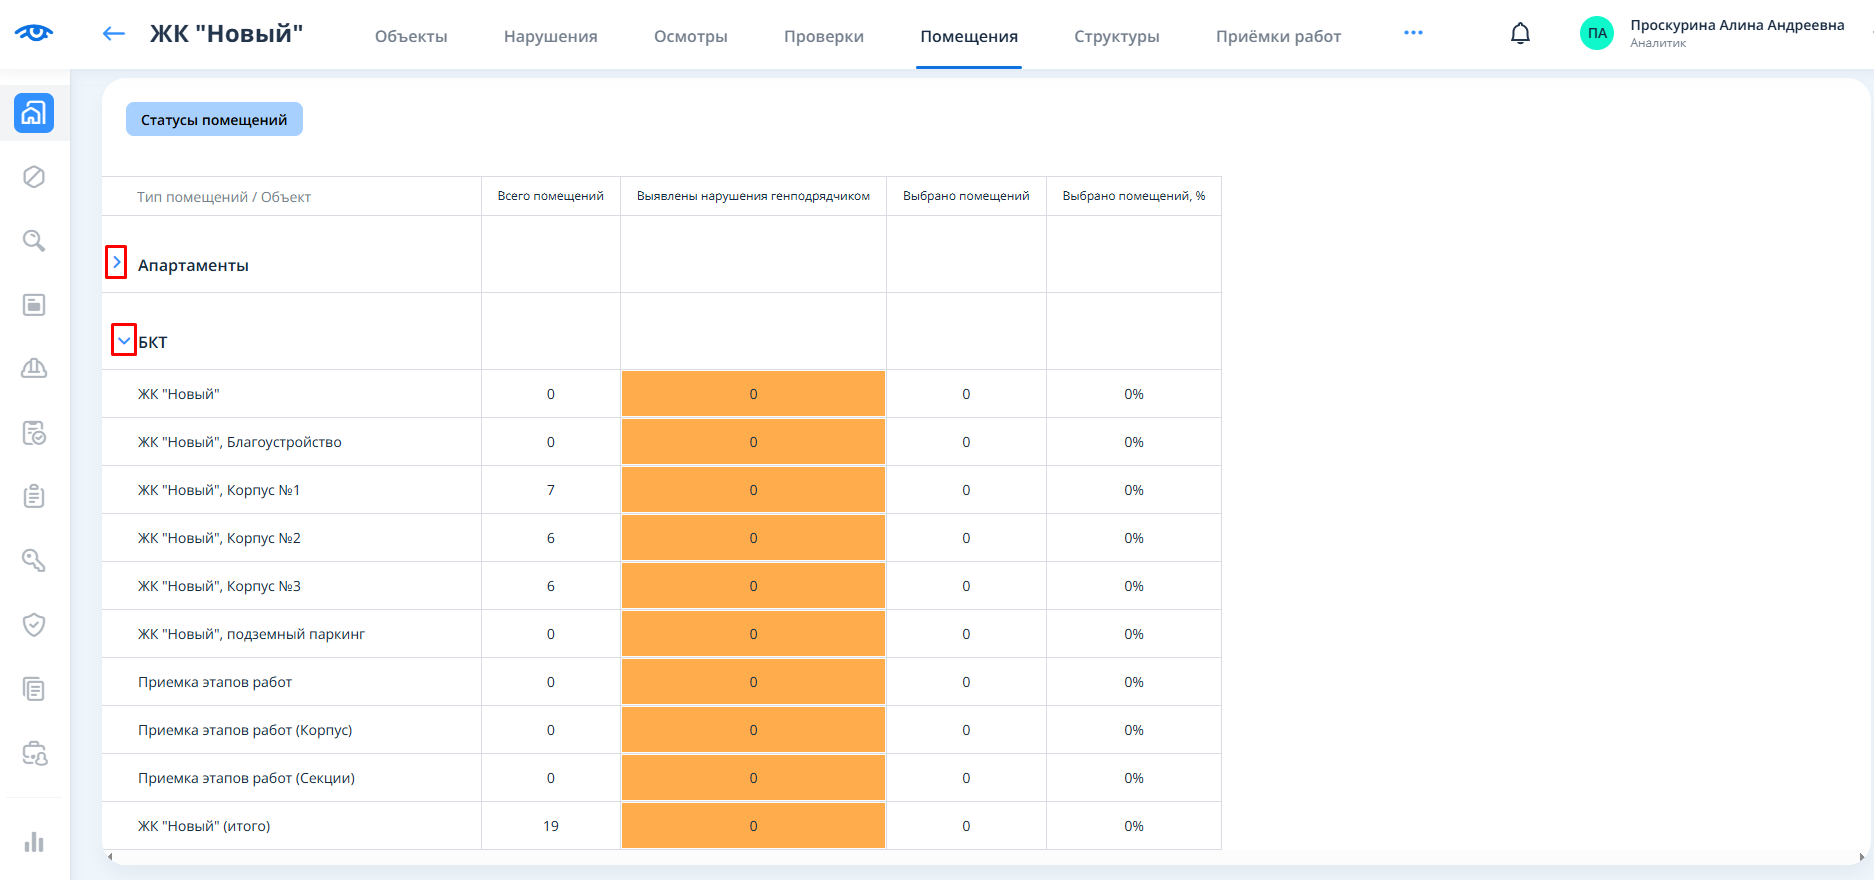
Task: Go to the Приёмки работ tab
Action: [x=1278, y=37]
